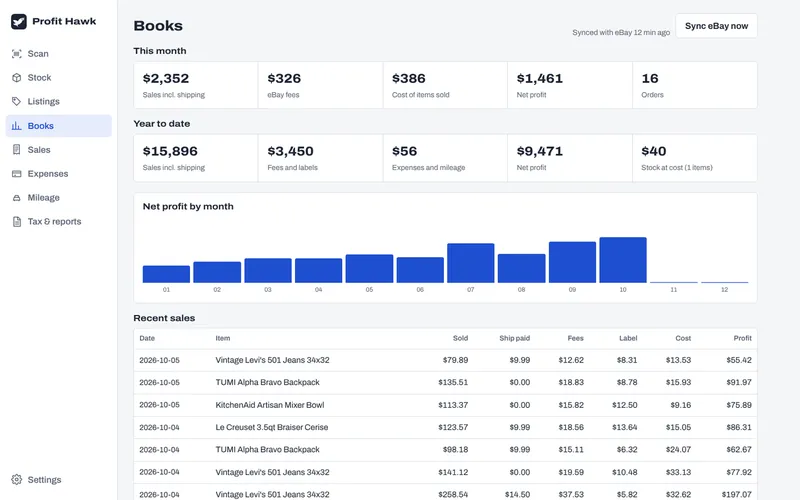This screenshot has height=500, width=800.
Task: Open Tax & reports
Action: [59, 221]
